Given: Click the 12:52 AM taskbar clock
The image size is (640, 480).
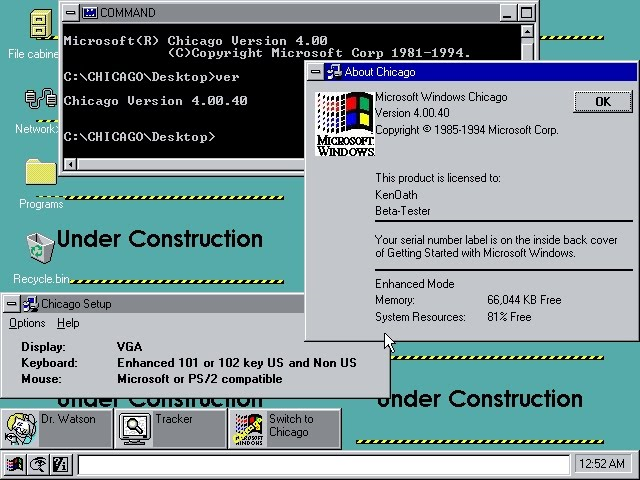Looking at the screenshot, I should (602, 464).
